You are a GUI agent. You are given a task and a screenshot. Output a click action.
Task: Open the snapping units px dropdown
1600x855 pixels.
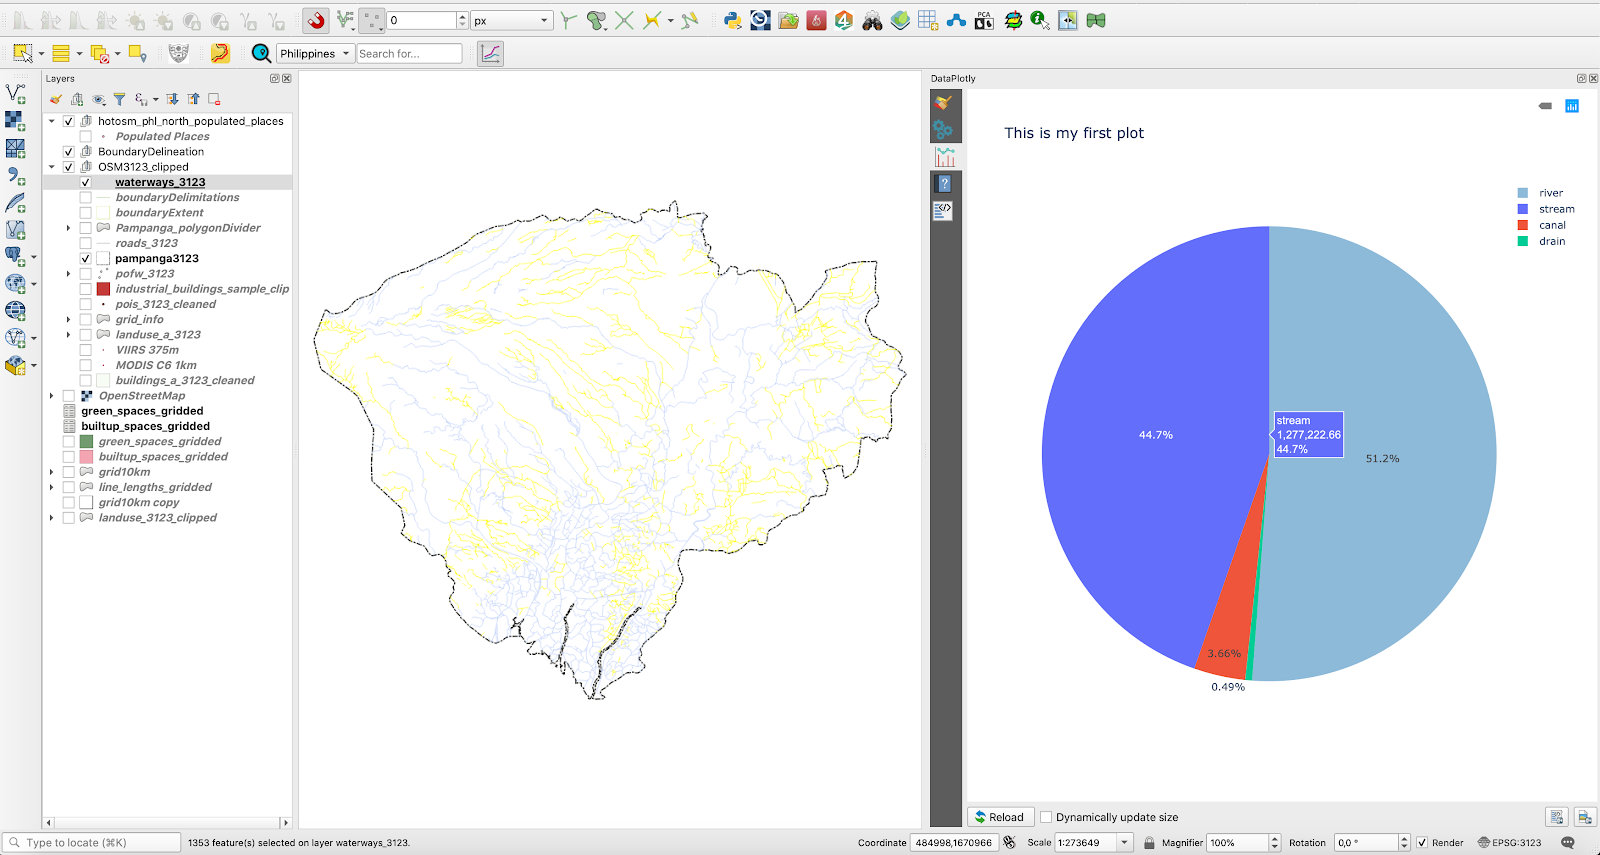(511, 21)
